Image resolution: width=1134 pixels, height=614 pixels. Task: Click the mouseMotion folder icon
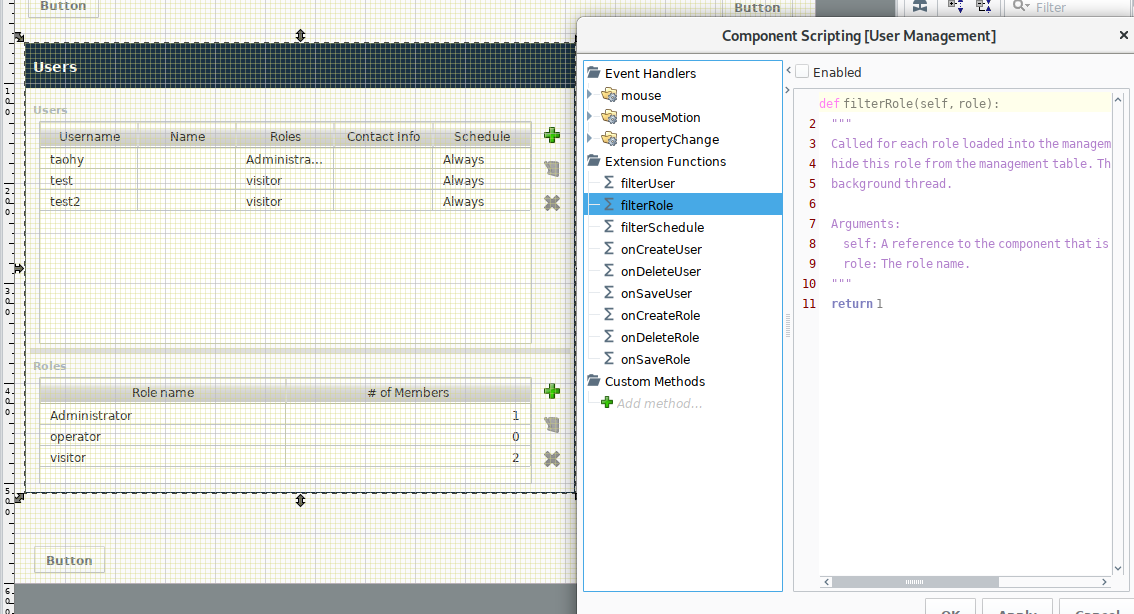(609, 117)
